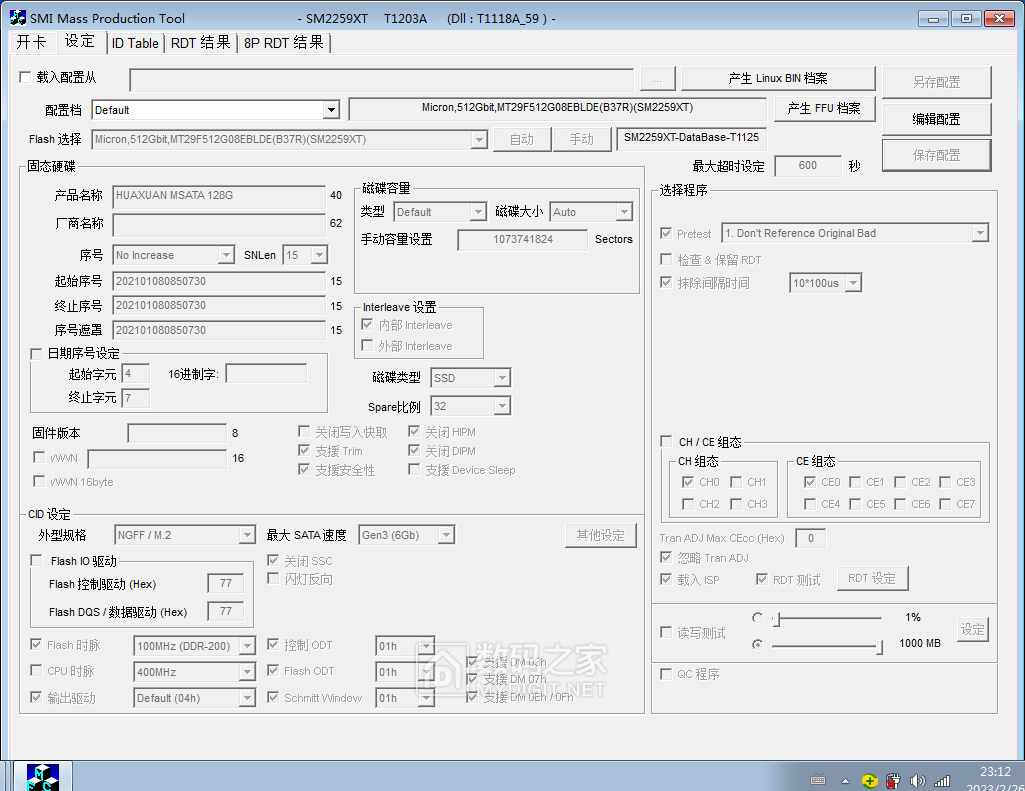Click the keyboard layout icon in system tray
The height and width of the screenshot is (791, 1025).
point(819,780)
